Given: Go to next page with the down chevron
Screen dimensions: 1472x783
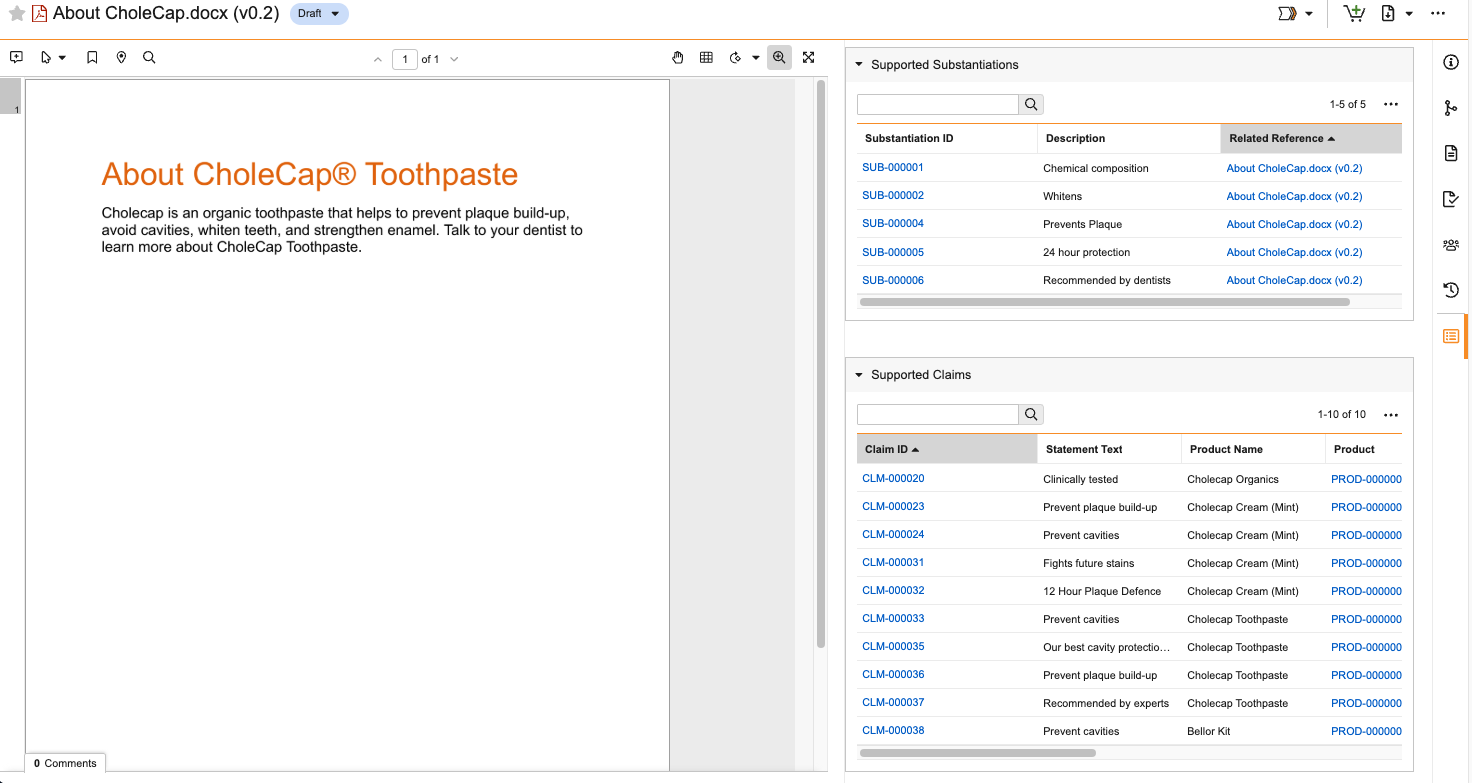Looking at the screenshot, I should [454, 60].
